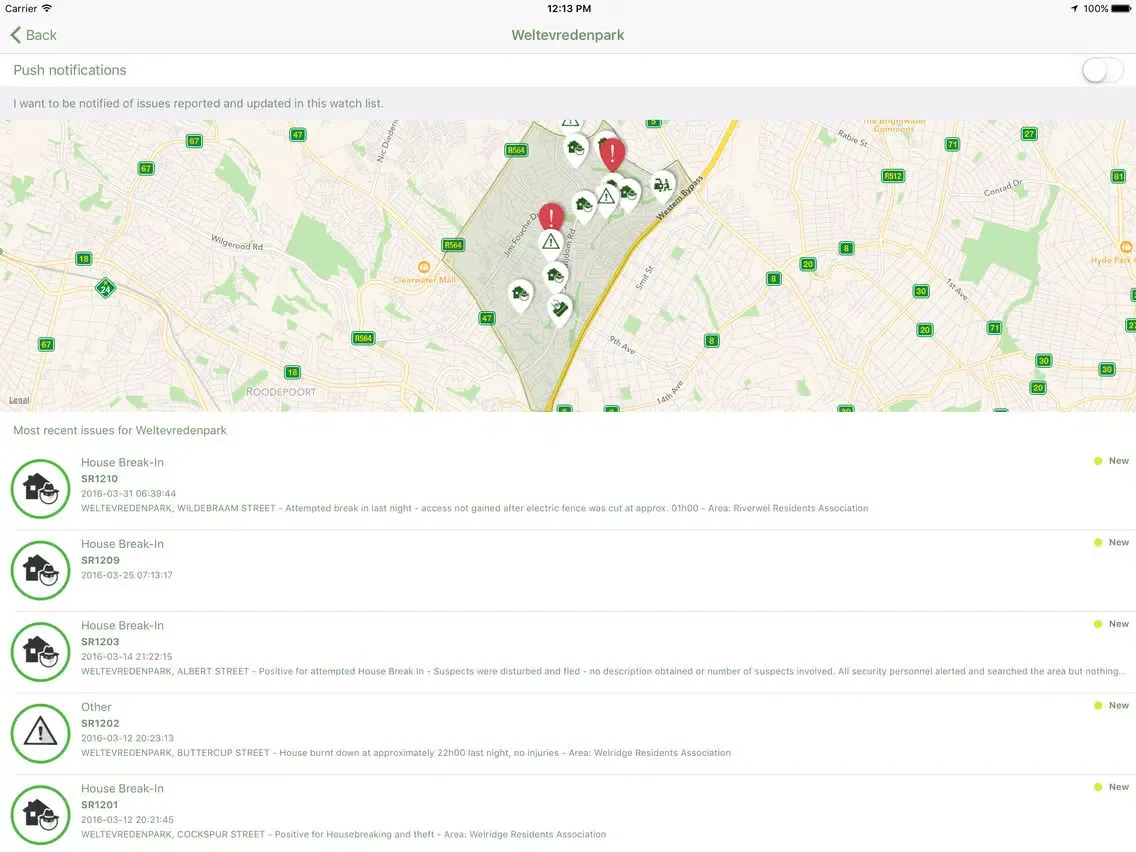Viewport: 1136px width, 852px height.
Task: Go back using the Back button
Action: (33, 35)
